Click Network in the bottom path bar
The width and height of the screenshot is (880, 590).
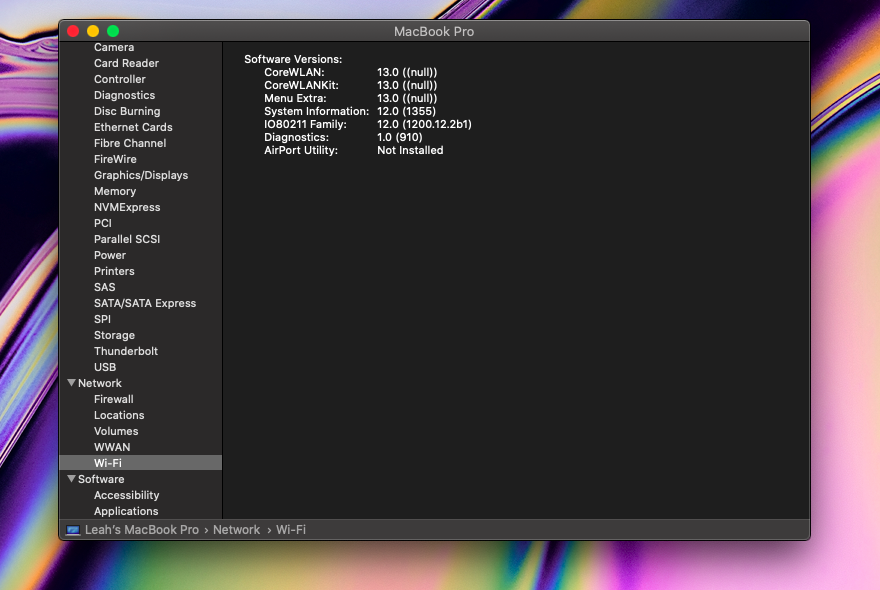point(236,530)
